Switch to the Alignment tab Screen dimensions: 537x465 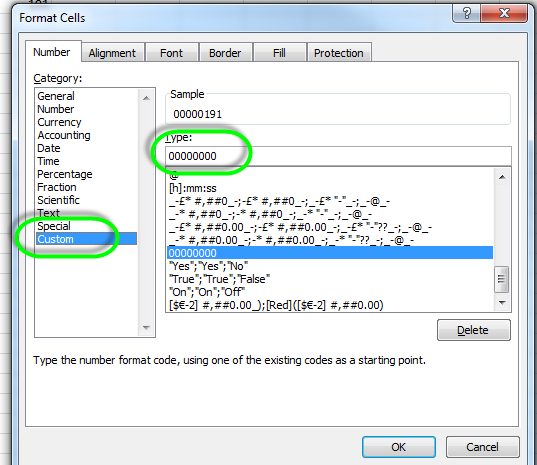tap(112, 53)
